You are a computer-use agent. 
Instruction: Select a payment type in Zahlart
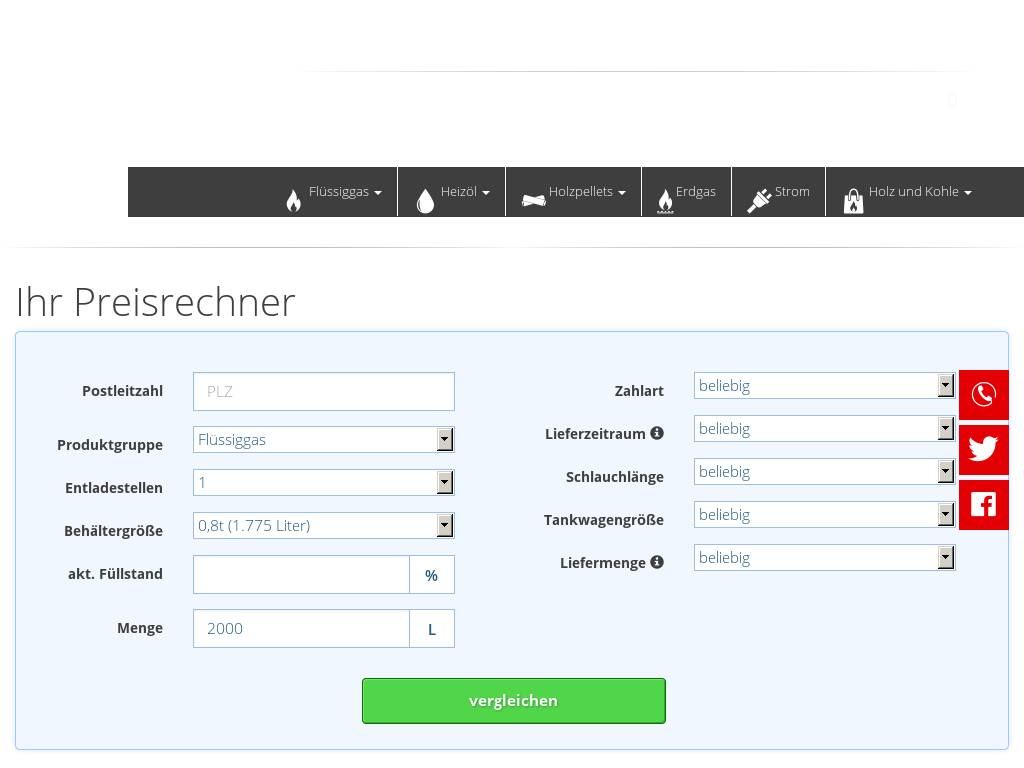(x=824, y=386)
